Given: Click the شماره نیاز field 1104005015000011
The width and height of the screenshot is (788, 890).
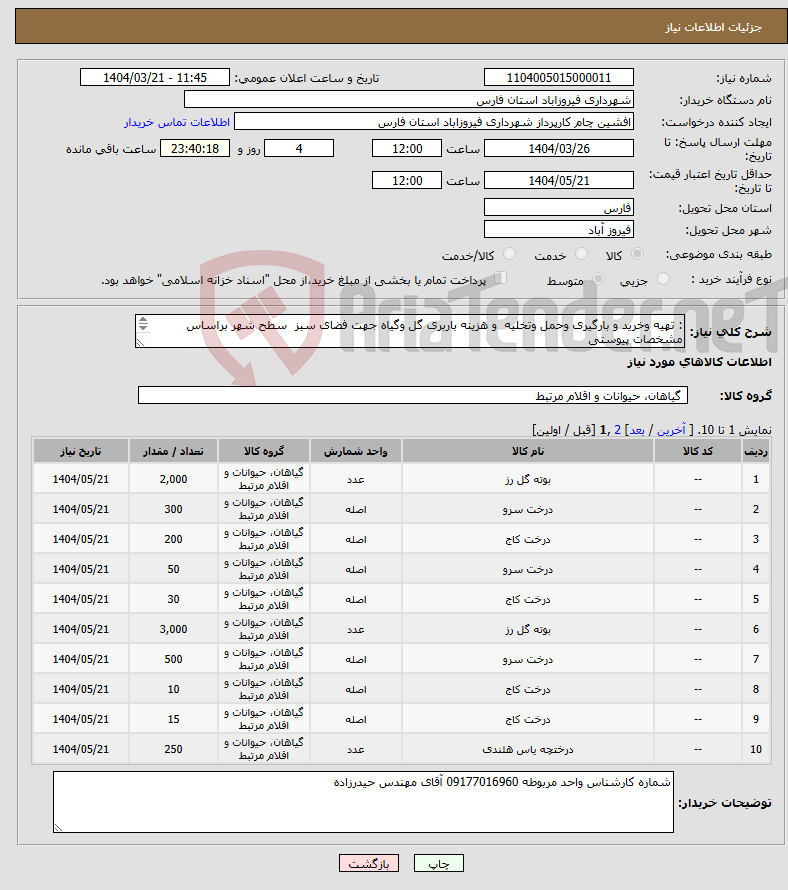Looking at the screenshot, I should 559,78.
